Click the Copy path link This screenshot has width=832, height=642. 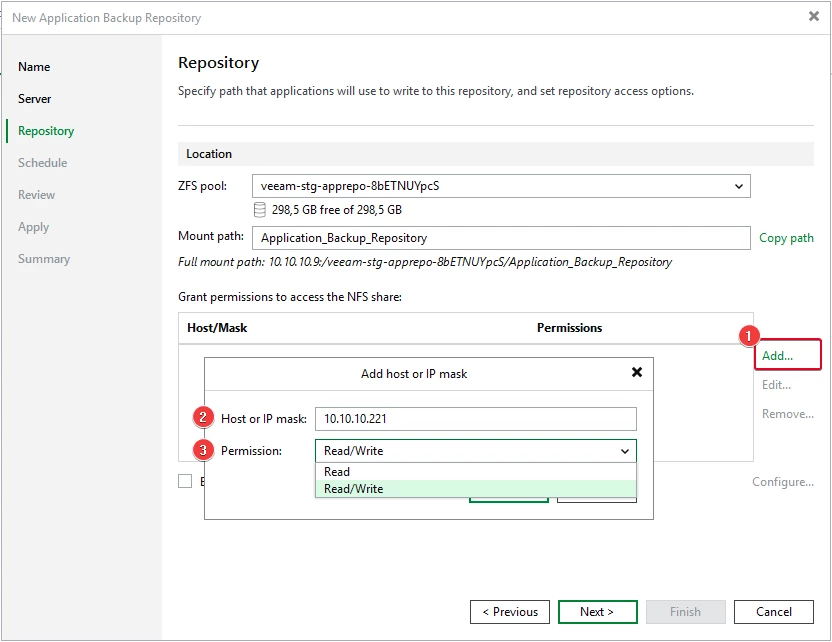point(786,238)
